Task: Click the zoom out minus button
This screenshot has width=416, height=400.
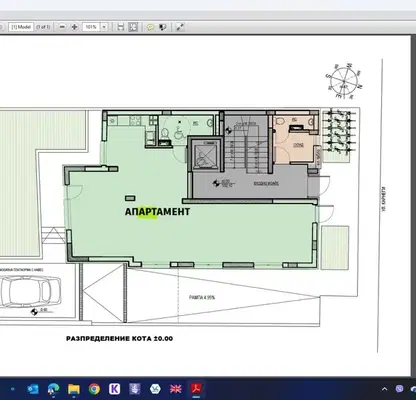Action: tap(62, 27)
